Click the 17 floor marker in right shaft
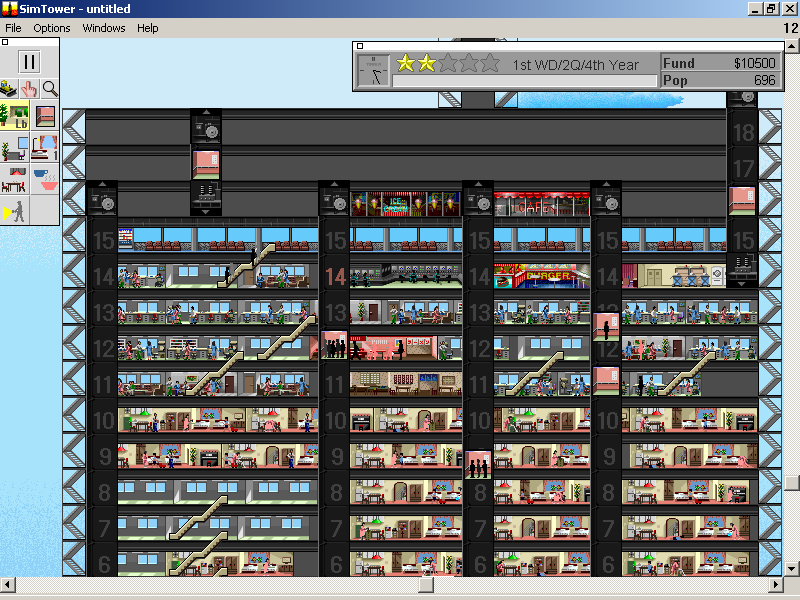The width and height of the screenshot is (800, 600). coord(743,168)
